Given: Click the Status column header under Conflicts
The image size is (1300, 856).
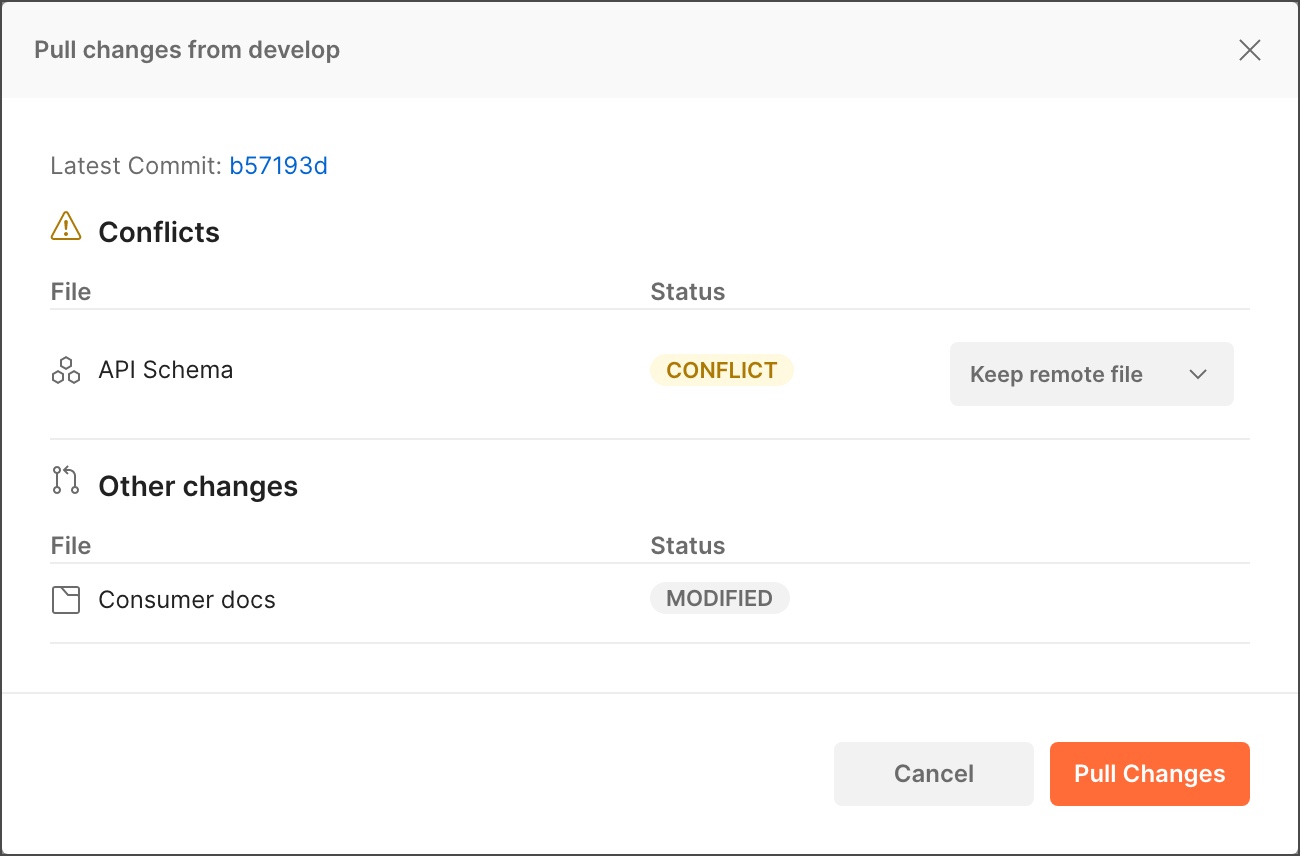Looking at the screenshot, I should pos(688,292).
